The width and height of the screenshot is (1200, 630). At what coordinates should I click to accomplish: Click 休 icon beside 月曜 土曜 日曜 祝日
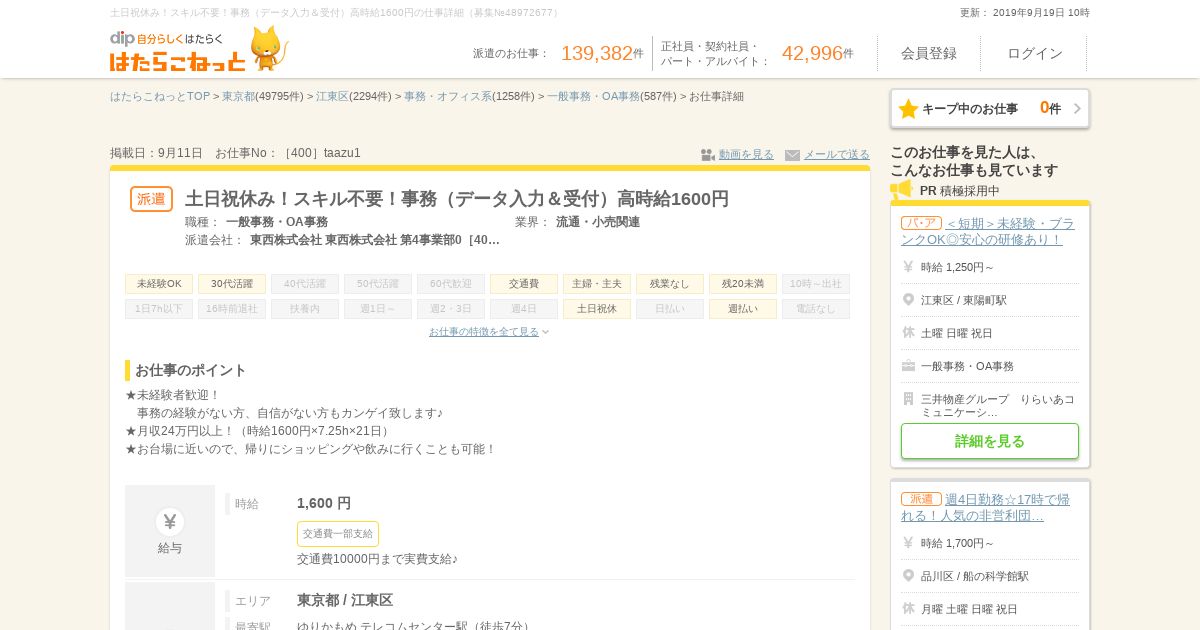[x=908, y=609]
